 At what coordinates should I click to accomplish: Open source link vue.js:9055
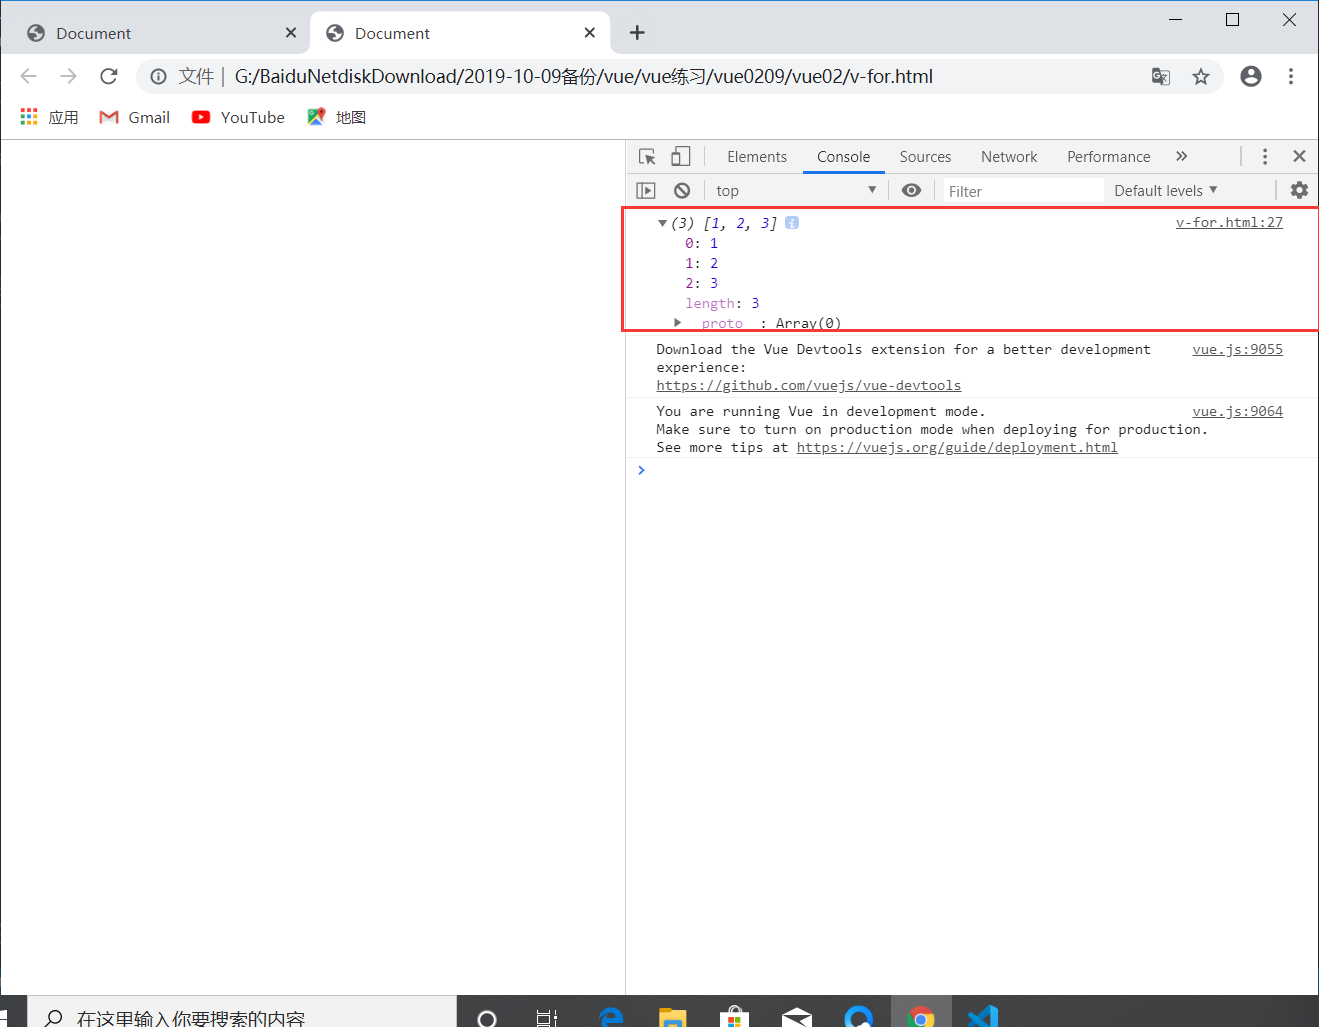click(x=1237, y=349)
